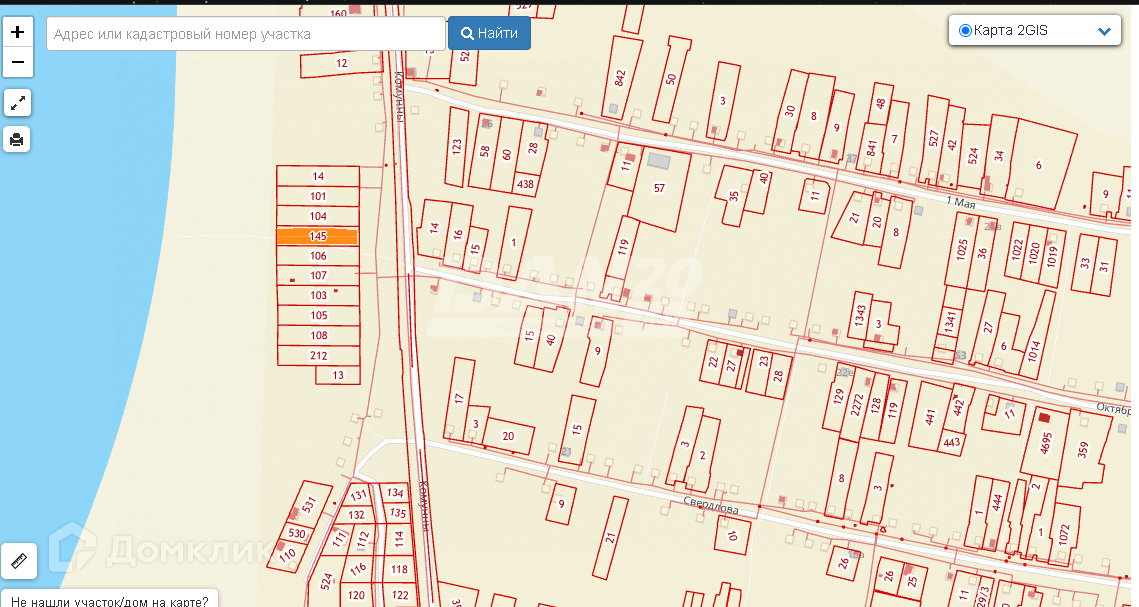Pick parcel 842 near the top

(x=622, y=76)
